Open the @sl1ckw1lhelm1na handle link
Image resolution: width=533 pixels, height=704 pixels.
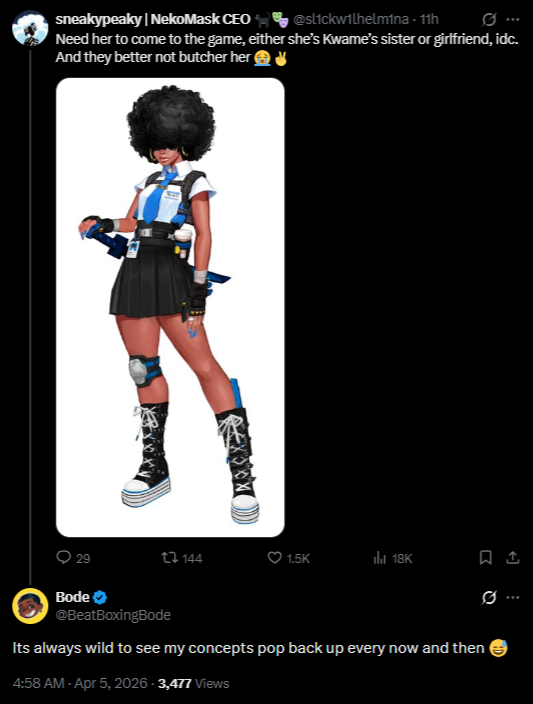pyautogui.click(x=351, y=19)
